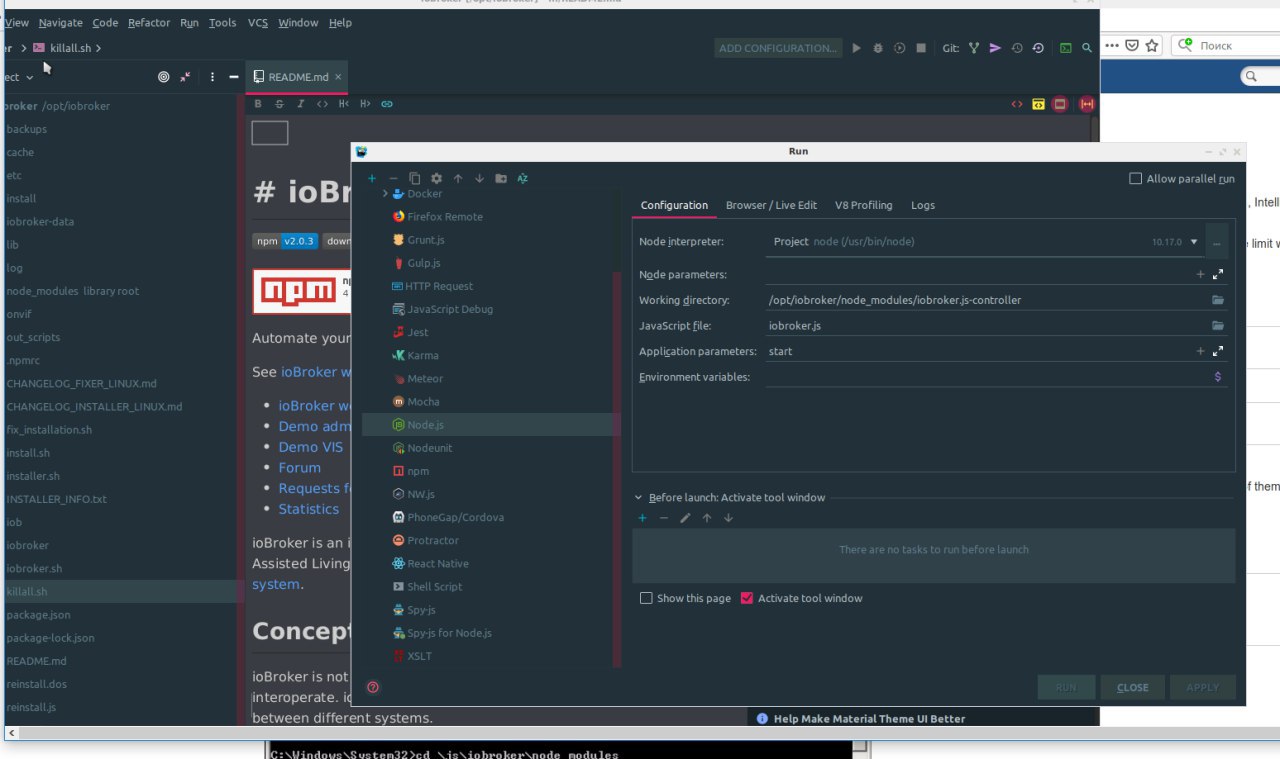The image size is (1280, 759).
Task: Bookmark star icon in Firefox window
Action: [1152, 45]
